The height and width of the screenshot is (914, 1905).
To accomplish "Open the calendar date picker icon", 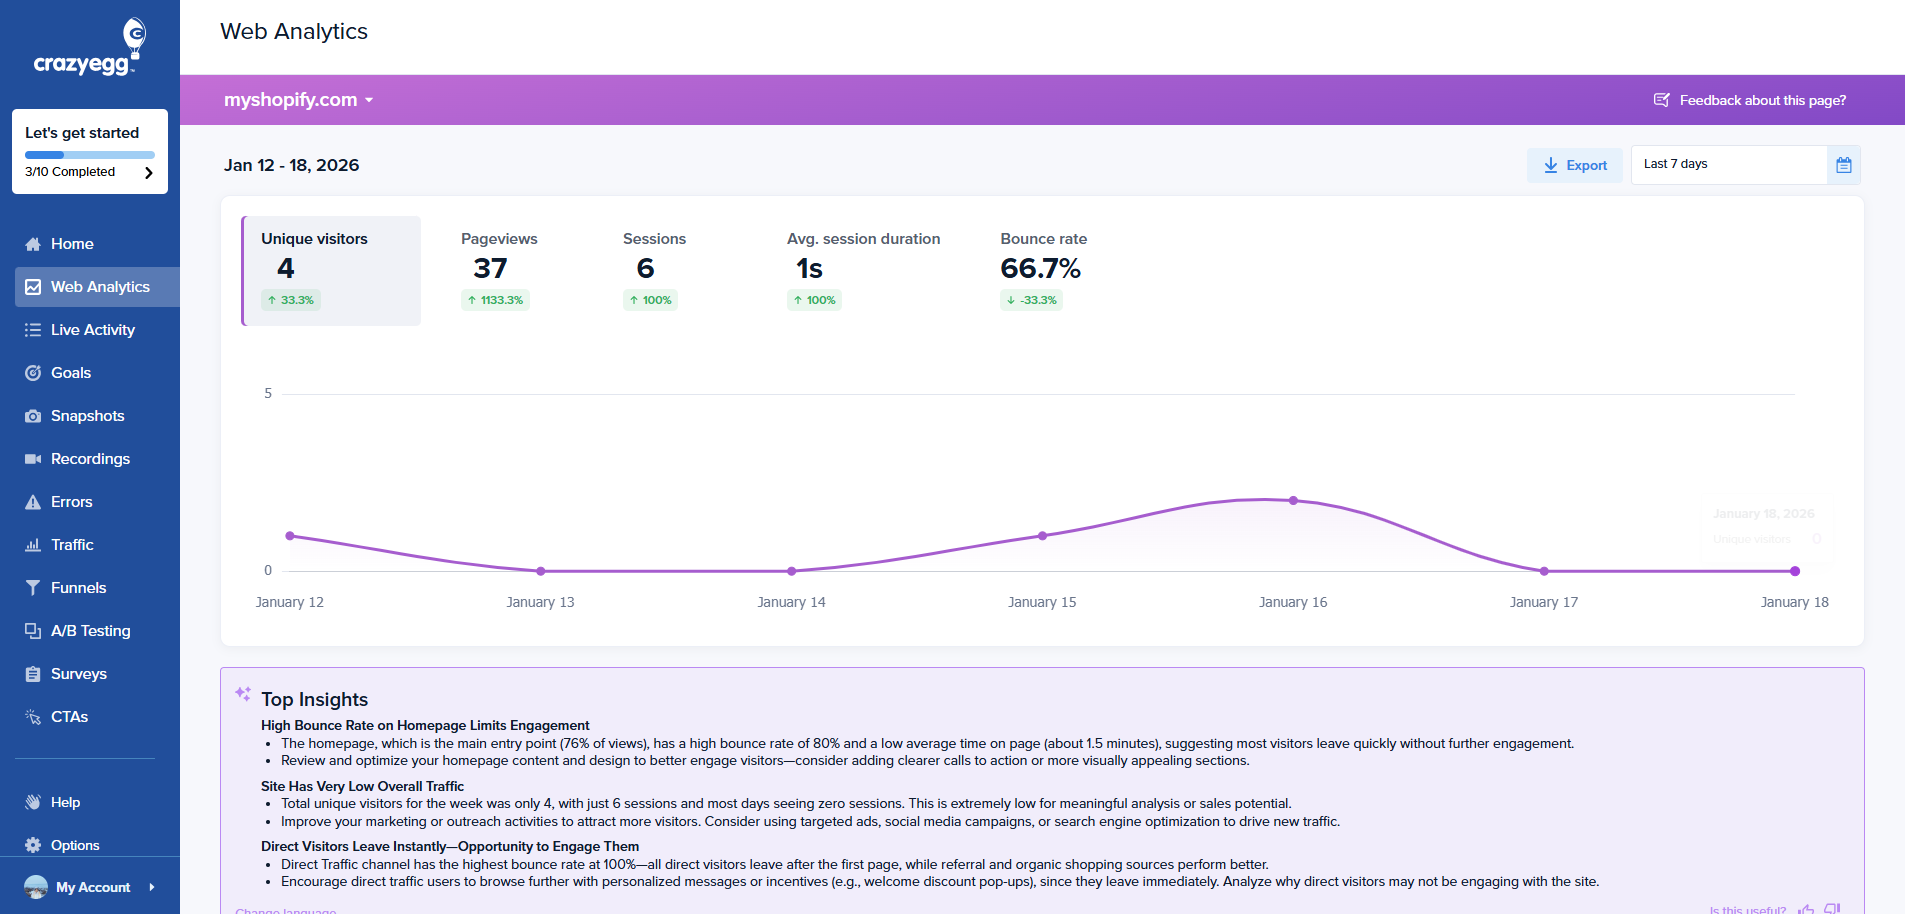I will point(1844,165).
